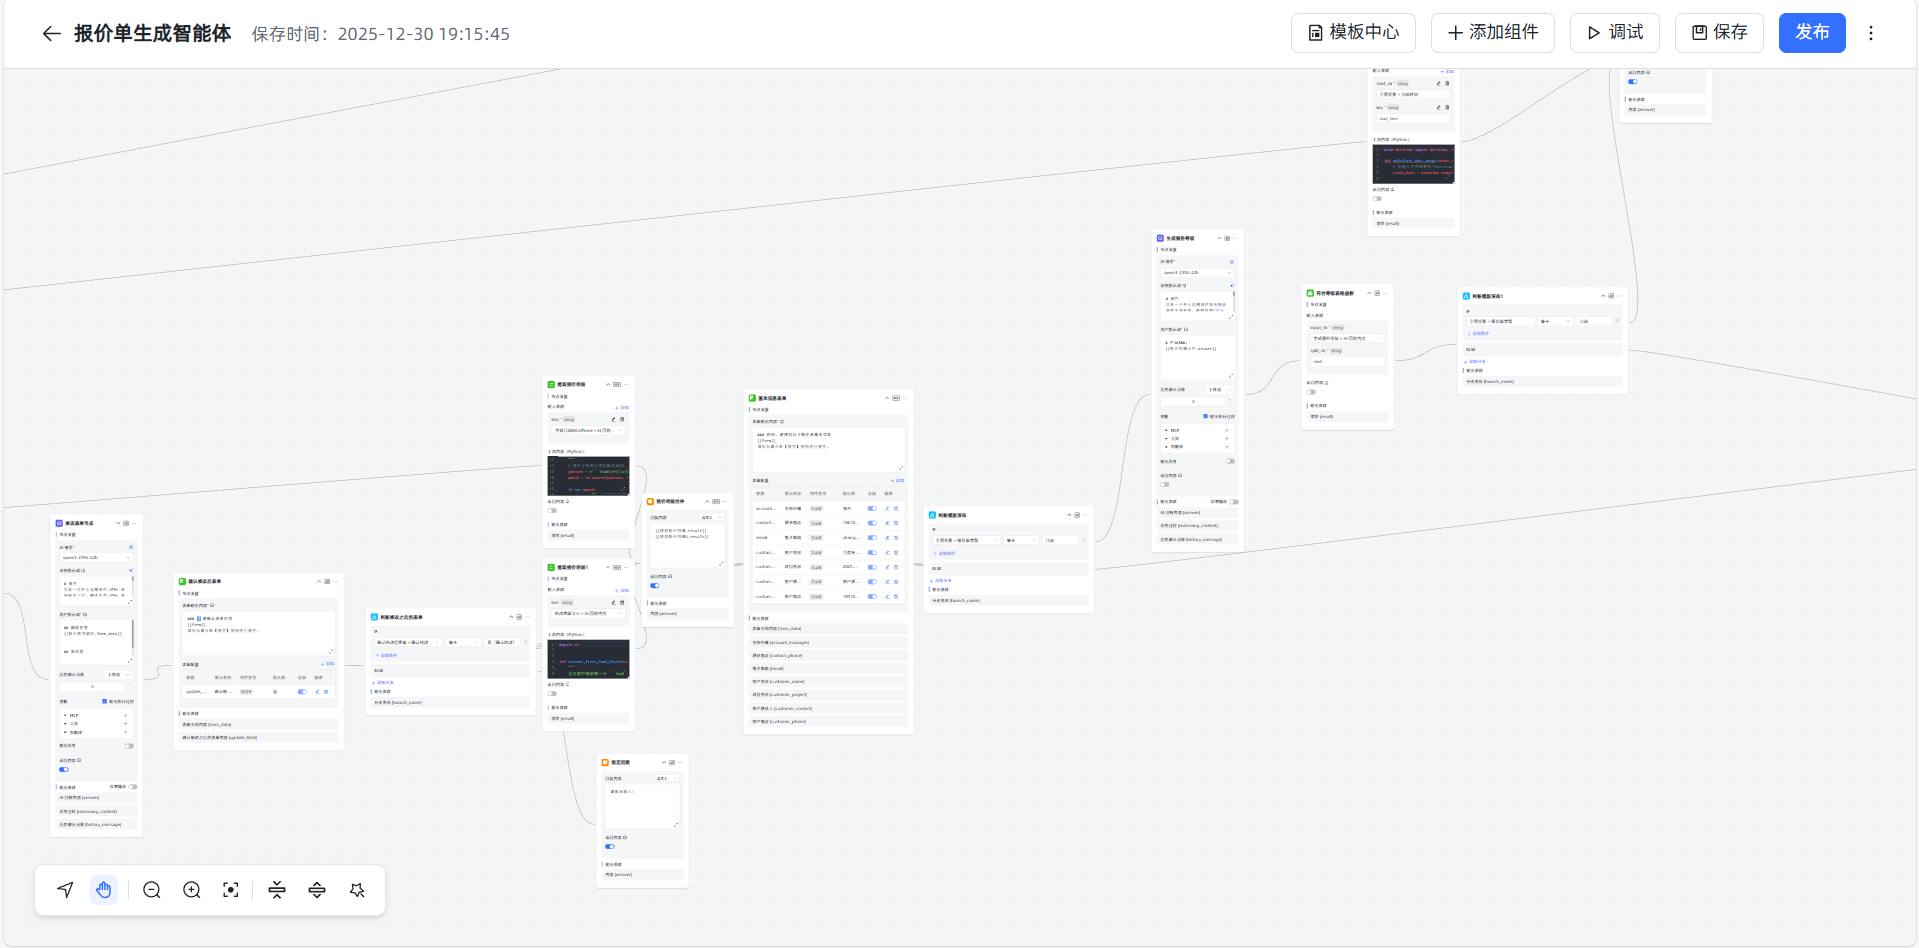Collapse the 基本信息表单 node with chevron
The width and height of the screenshot is (1919, 948).
[887, 398]
